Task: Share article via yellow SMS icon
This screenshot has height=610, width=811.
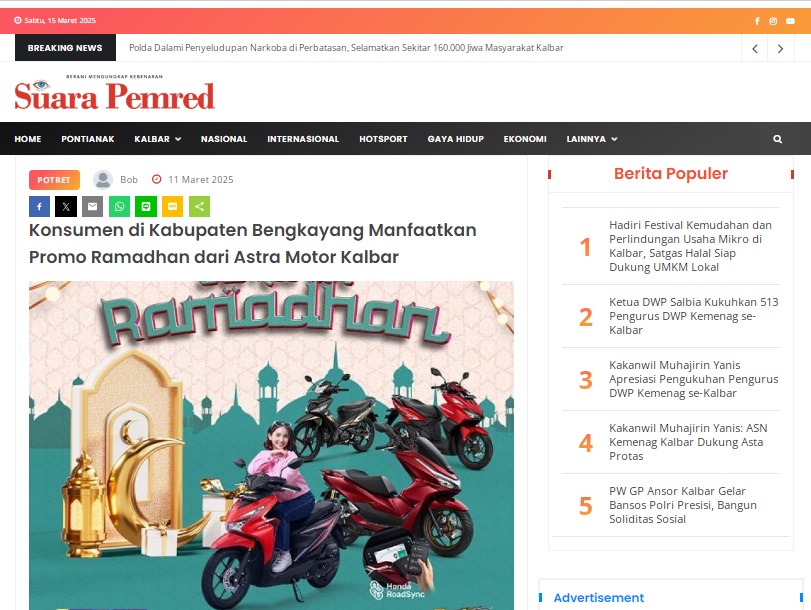Action: click(173, 206)
